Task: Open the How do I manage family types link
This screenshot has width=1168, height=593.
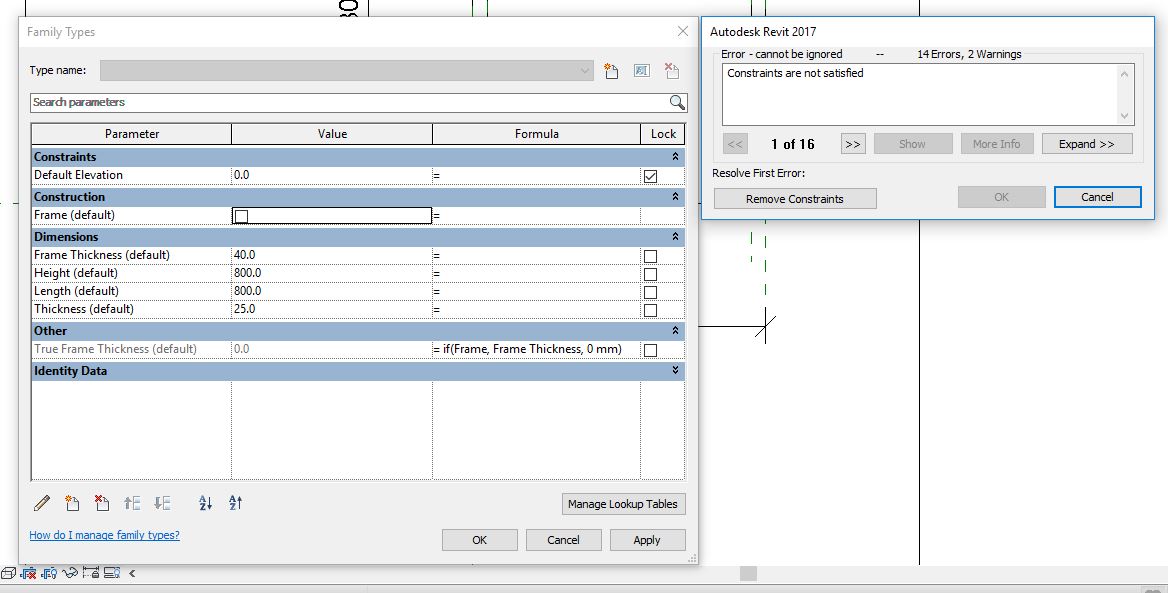Action: [x=103, y=536]
